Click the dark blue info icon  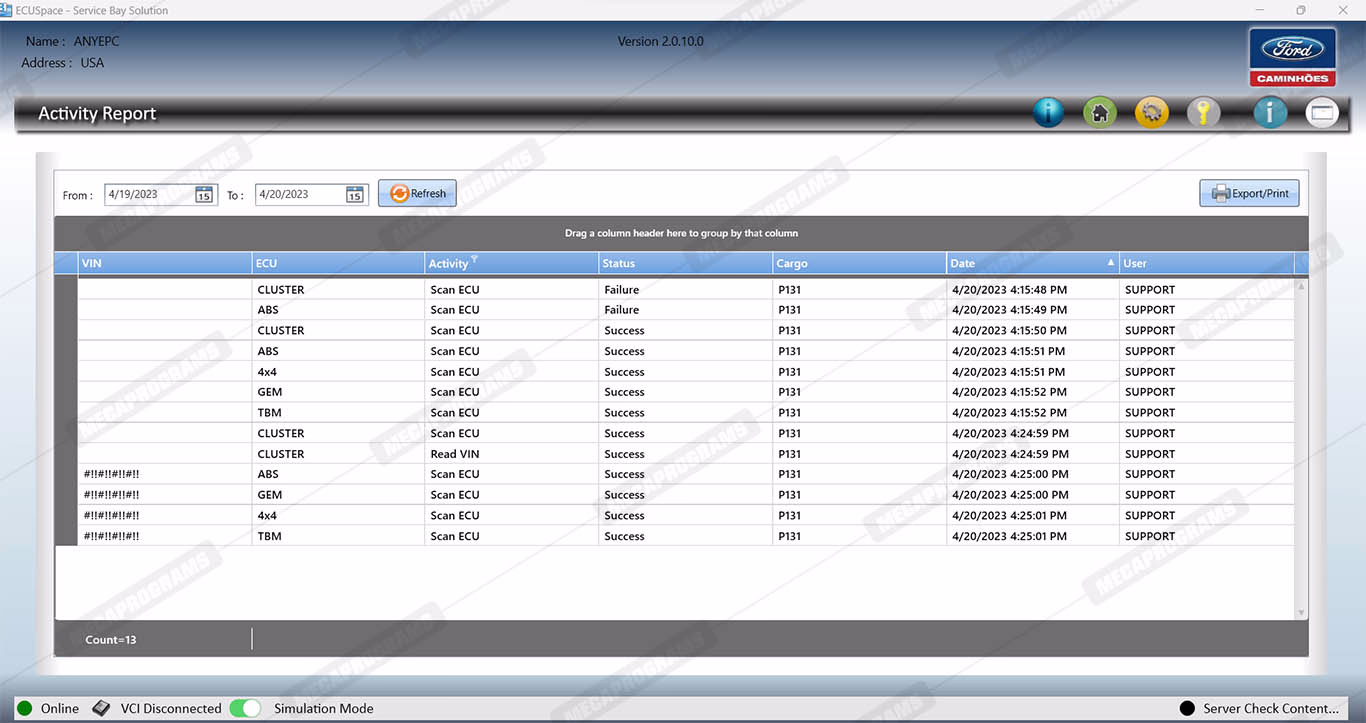(1047, 113)
